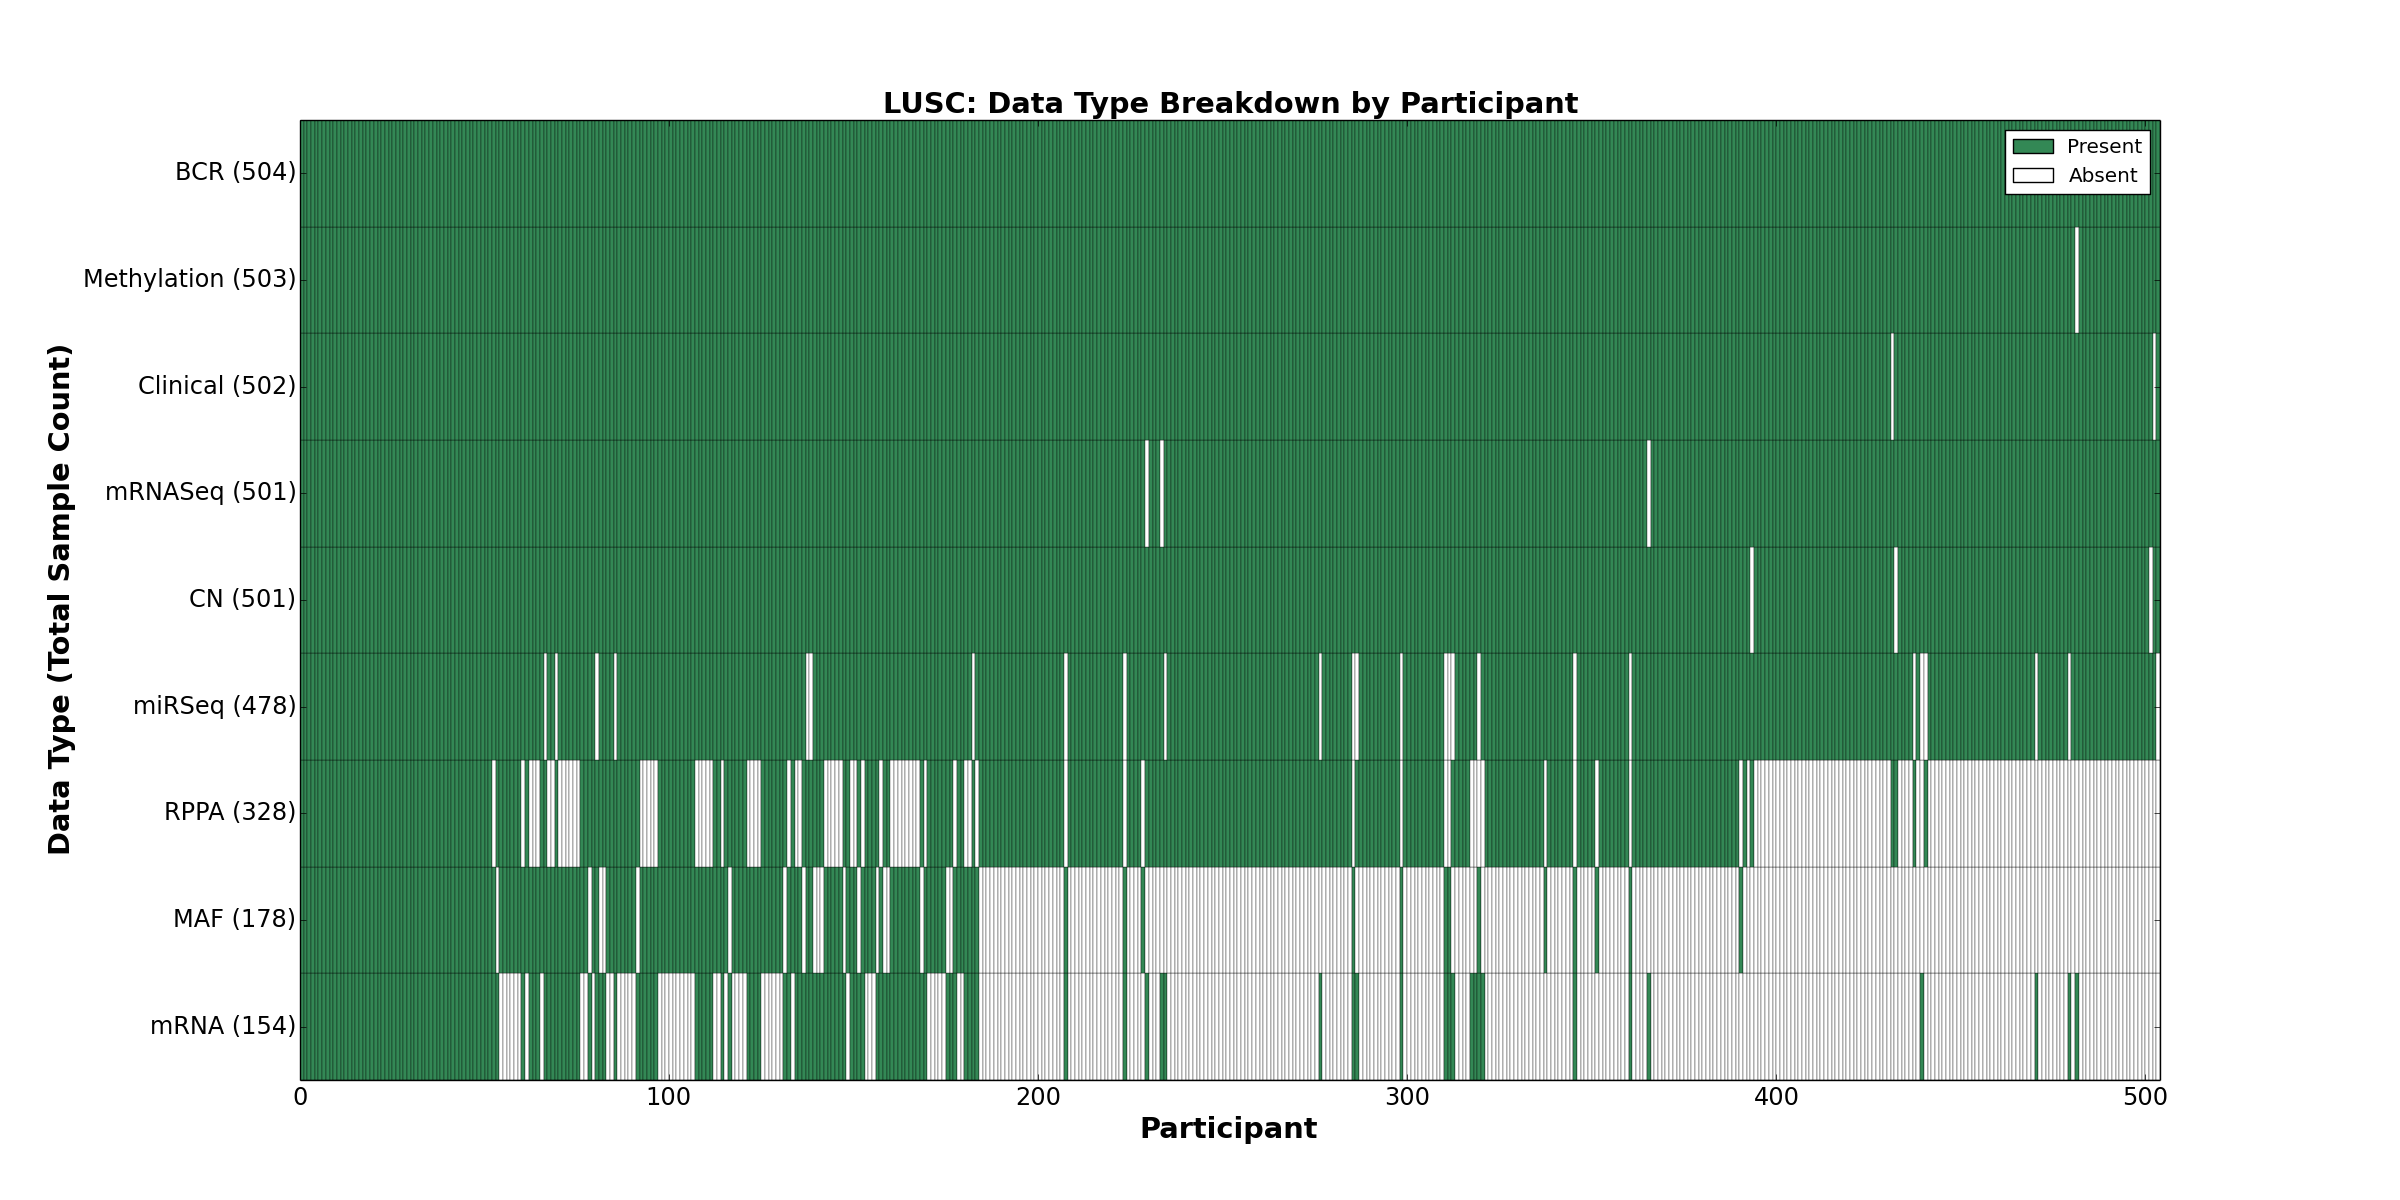Click the MAF (178) row label
This screenshot has height=1200, width=2400.
coord(234,919)
